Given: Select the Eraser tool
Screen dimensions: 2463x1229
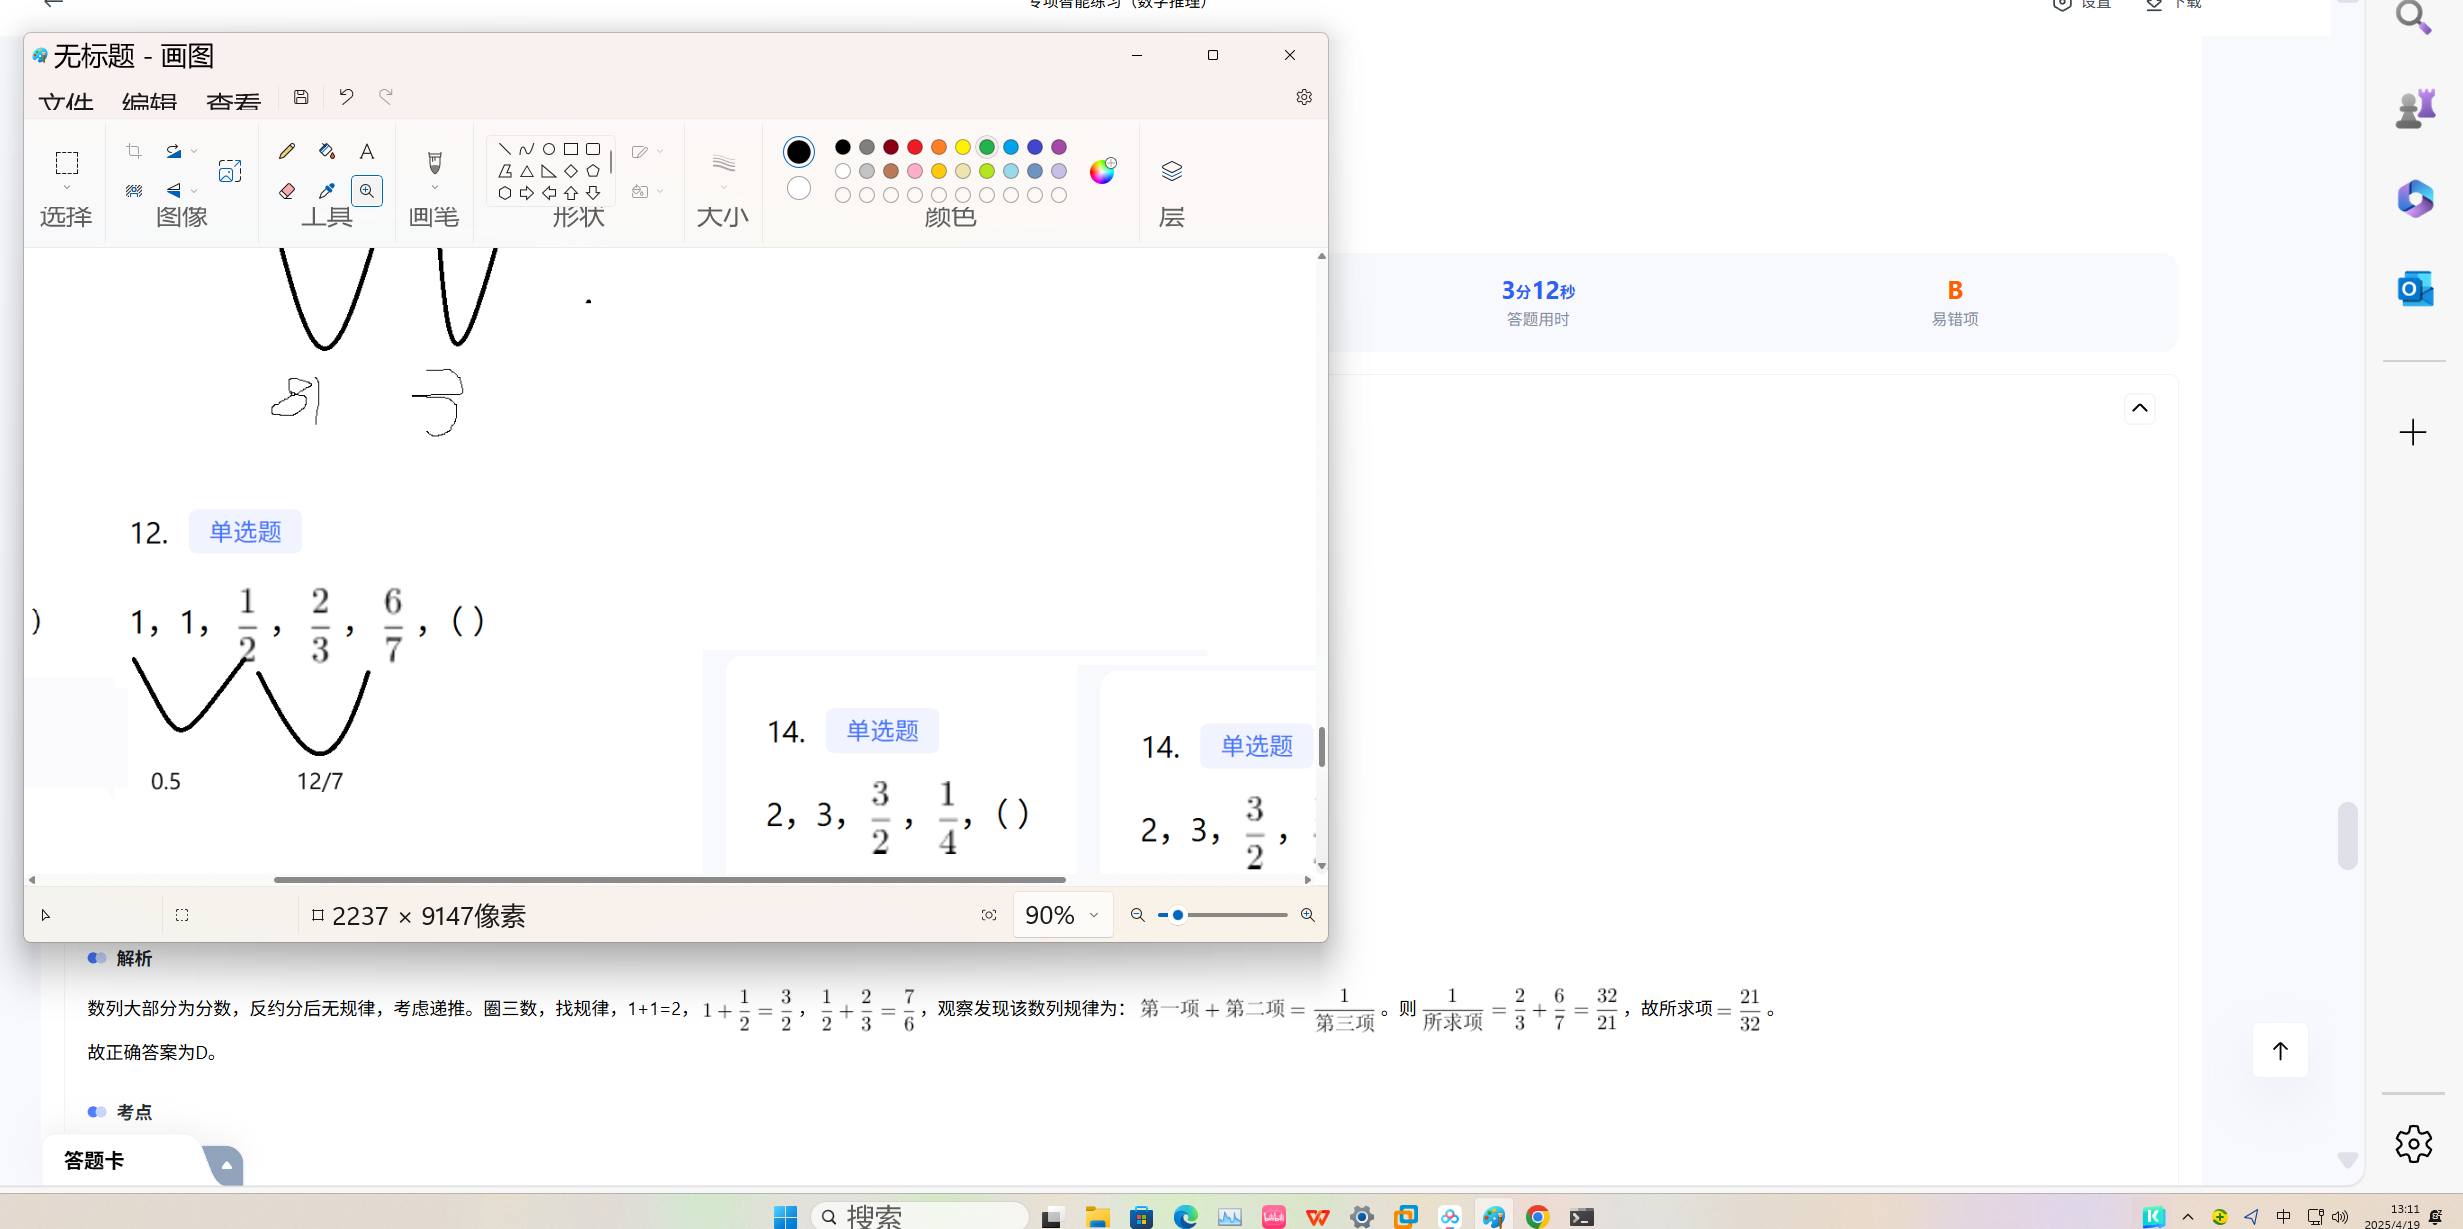Looking at the screenshot, I should coord(287,191).
